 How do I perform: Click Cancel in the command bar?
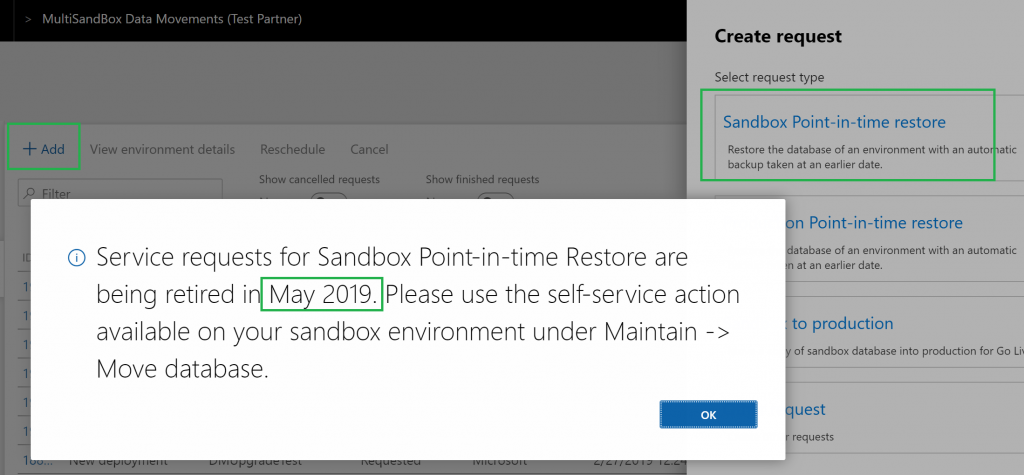click(x=369, y=149)
